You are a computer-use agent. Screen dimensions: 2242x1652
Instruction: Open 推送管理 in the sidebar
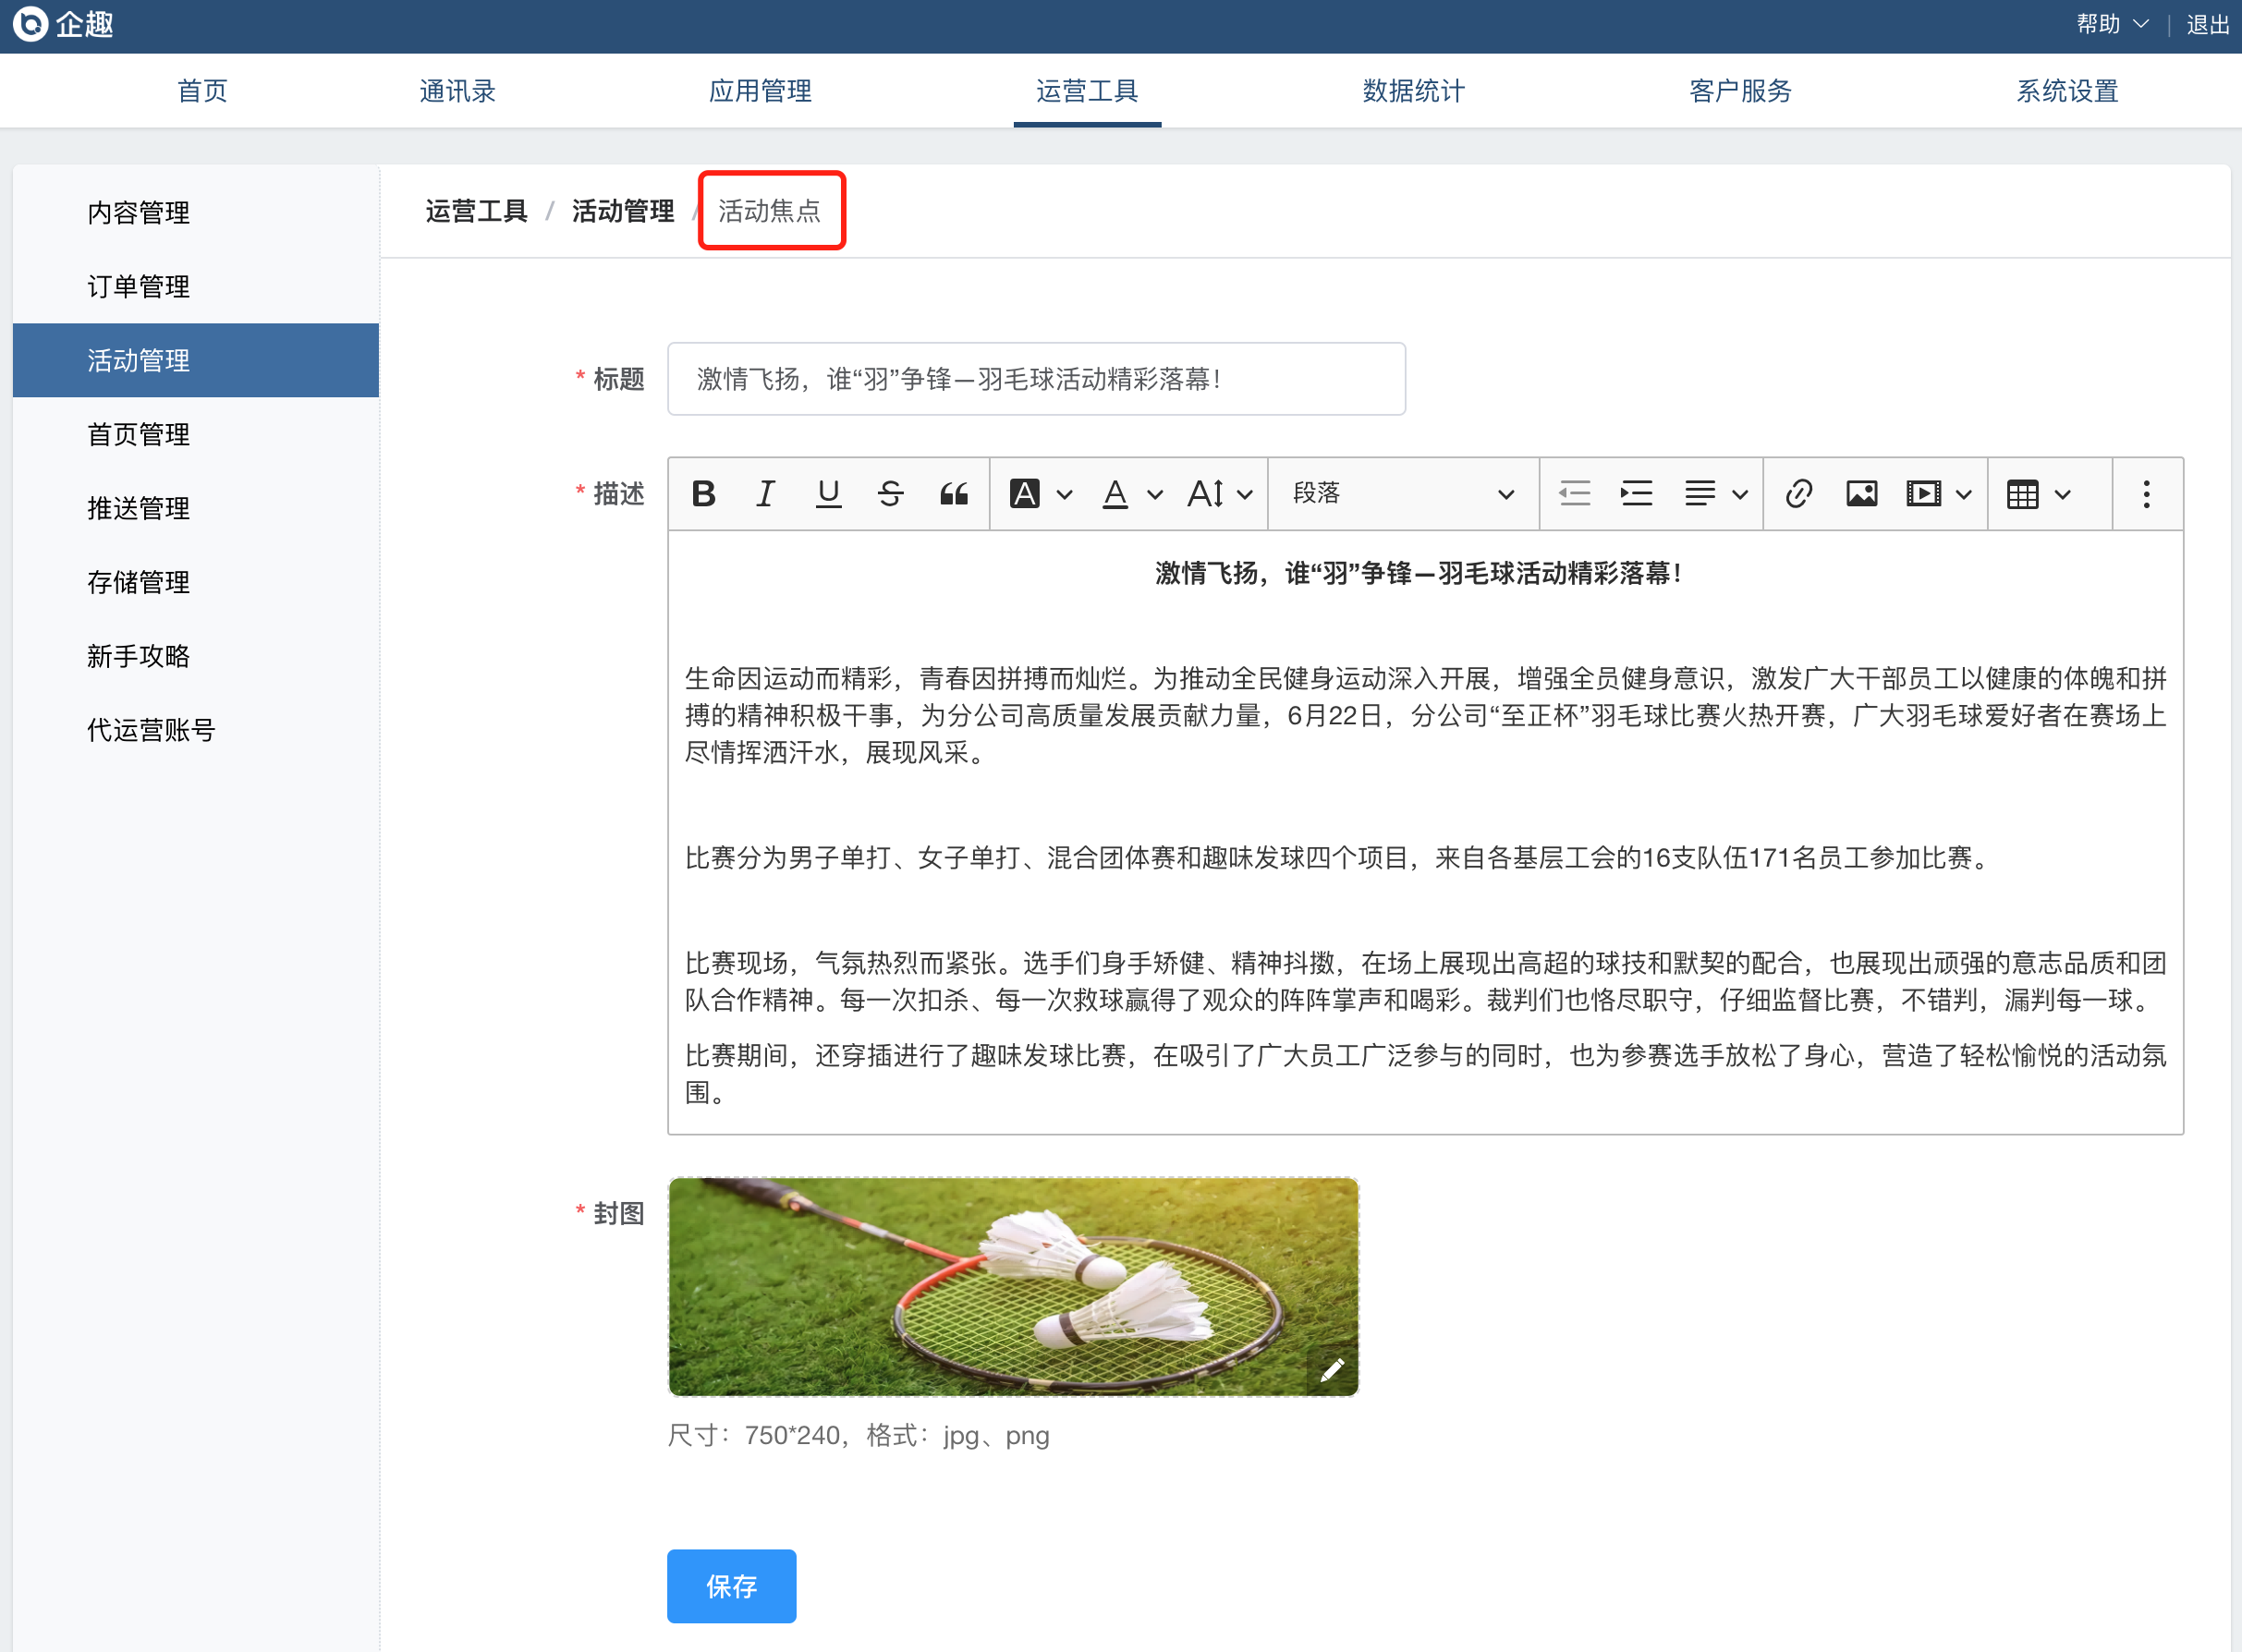pyautogui.click(x=138, y=508)
